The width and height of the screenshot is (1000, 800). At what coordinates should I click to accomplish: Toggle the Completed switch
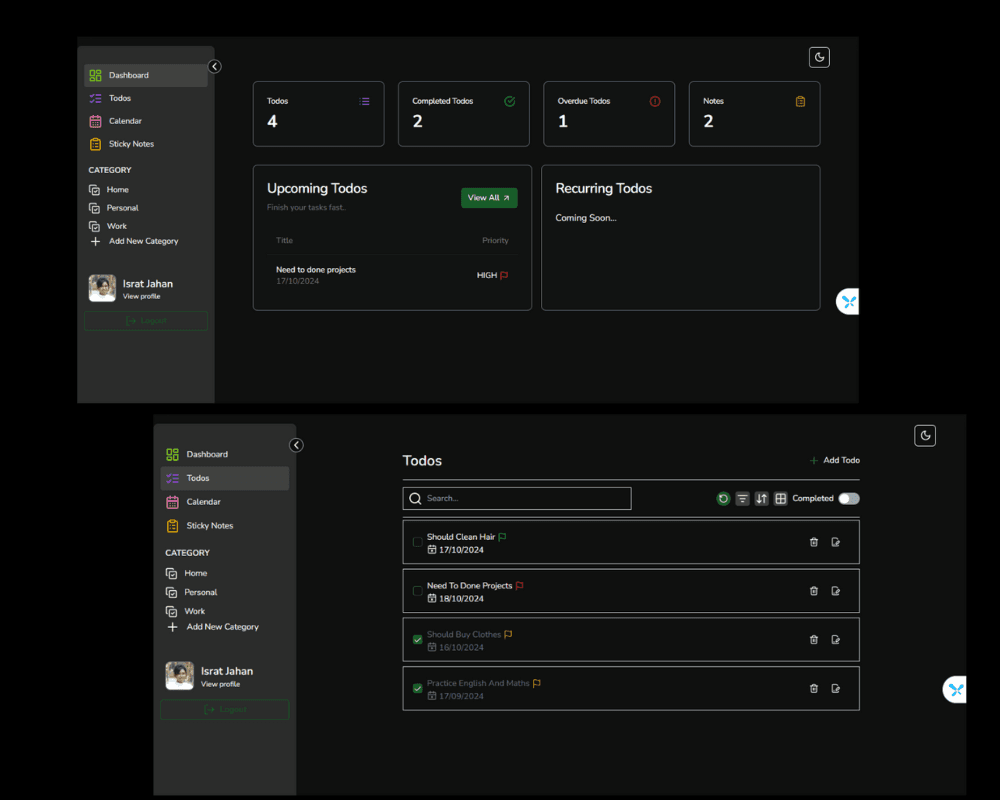(x=848, y=499)
